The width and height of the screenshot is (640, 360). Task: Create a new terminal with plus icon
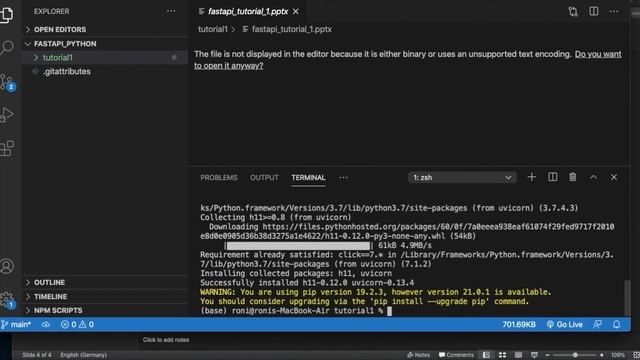tap(531, 177)
